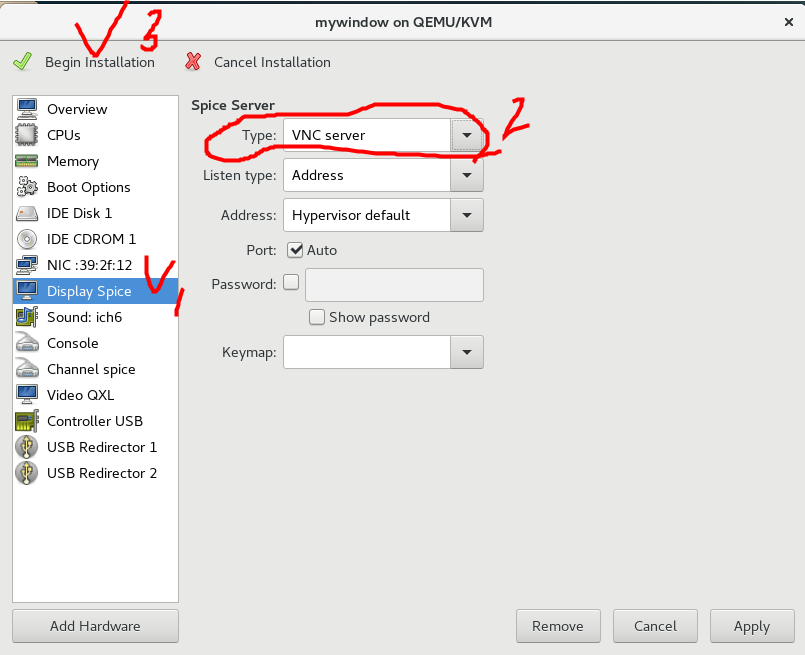Click the green checkmark Begin Installation icon
Screen dimensions: 805x655
click(23, 62)
